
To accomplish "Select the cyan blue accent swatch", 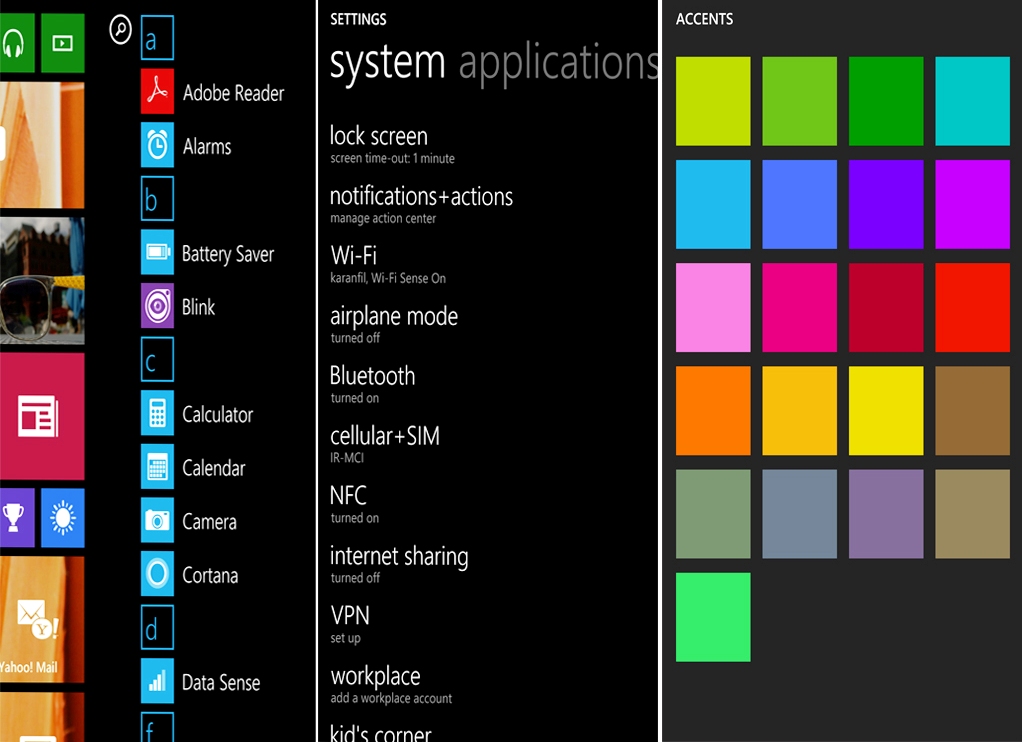I will coord(713,204).
